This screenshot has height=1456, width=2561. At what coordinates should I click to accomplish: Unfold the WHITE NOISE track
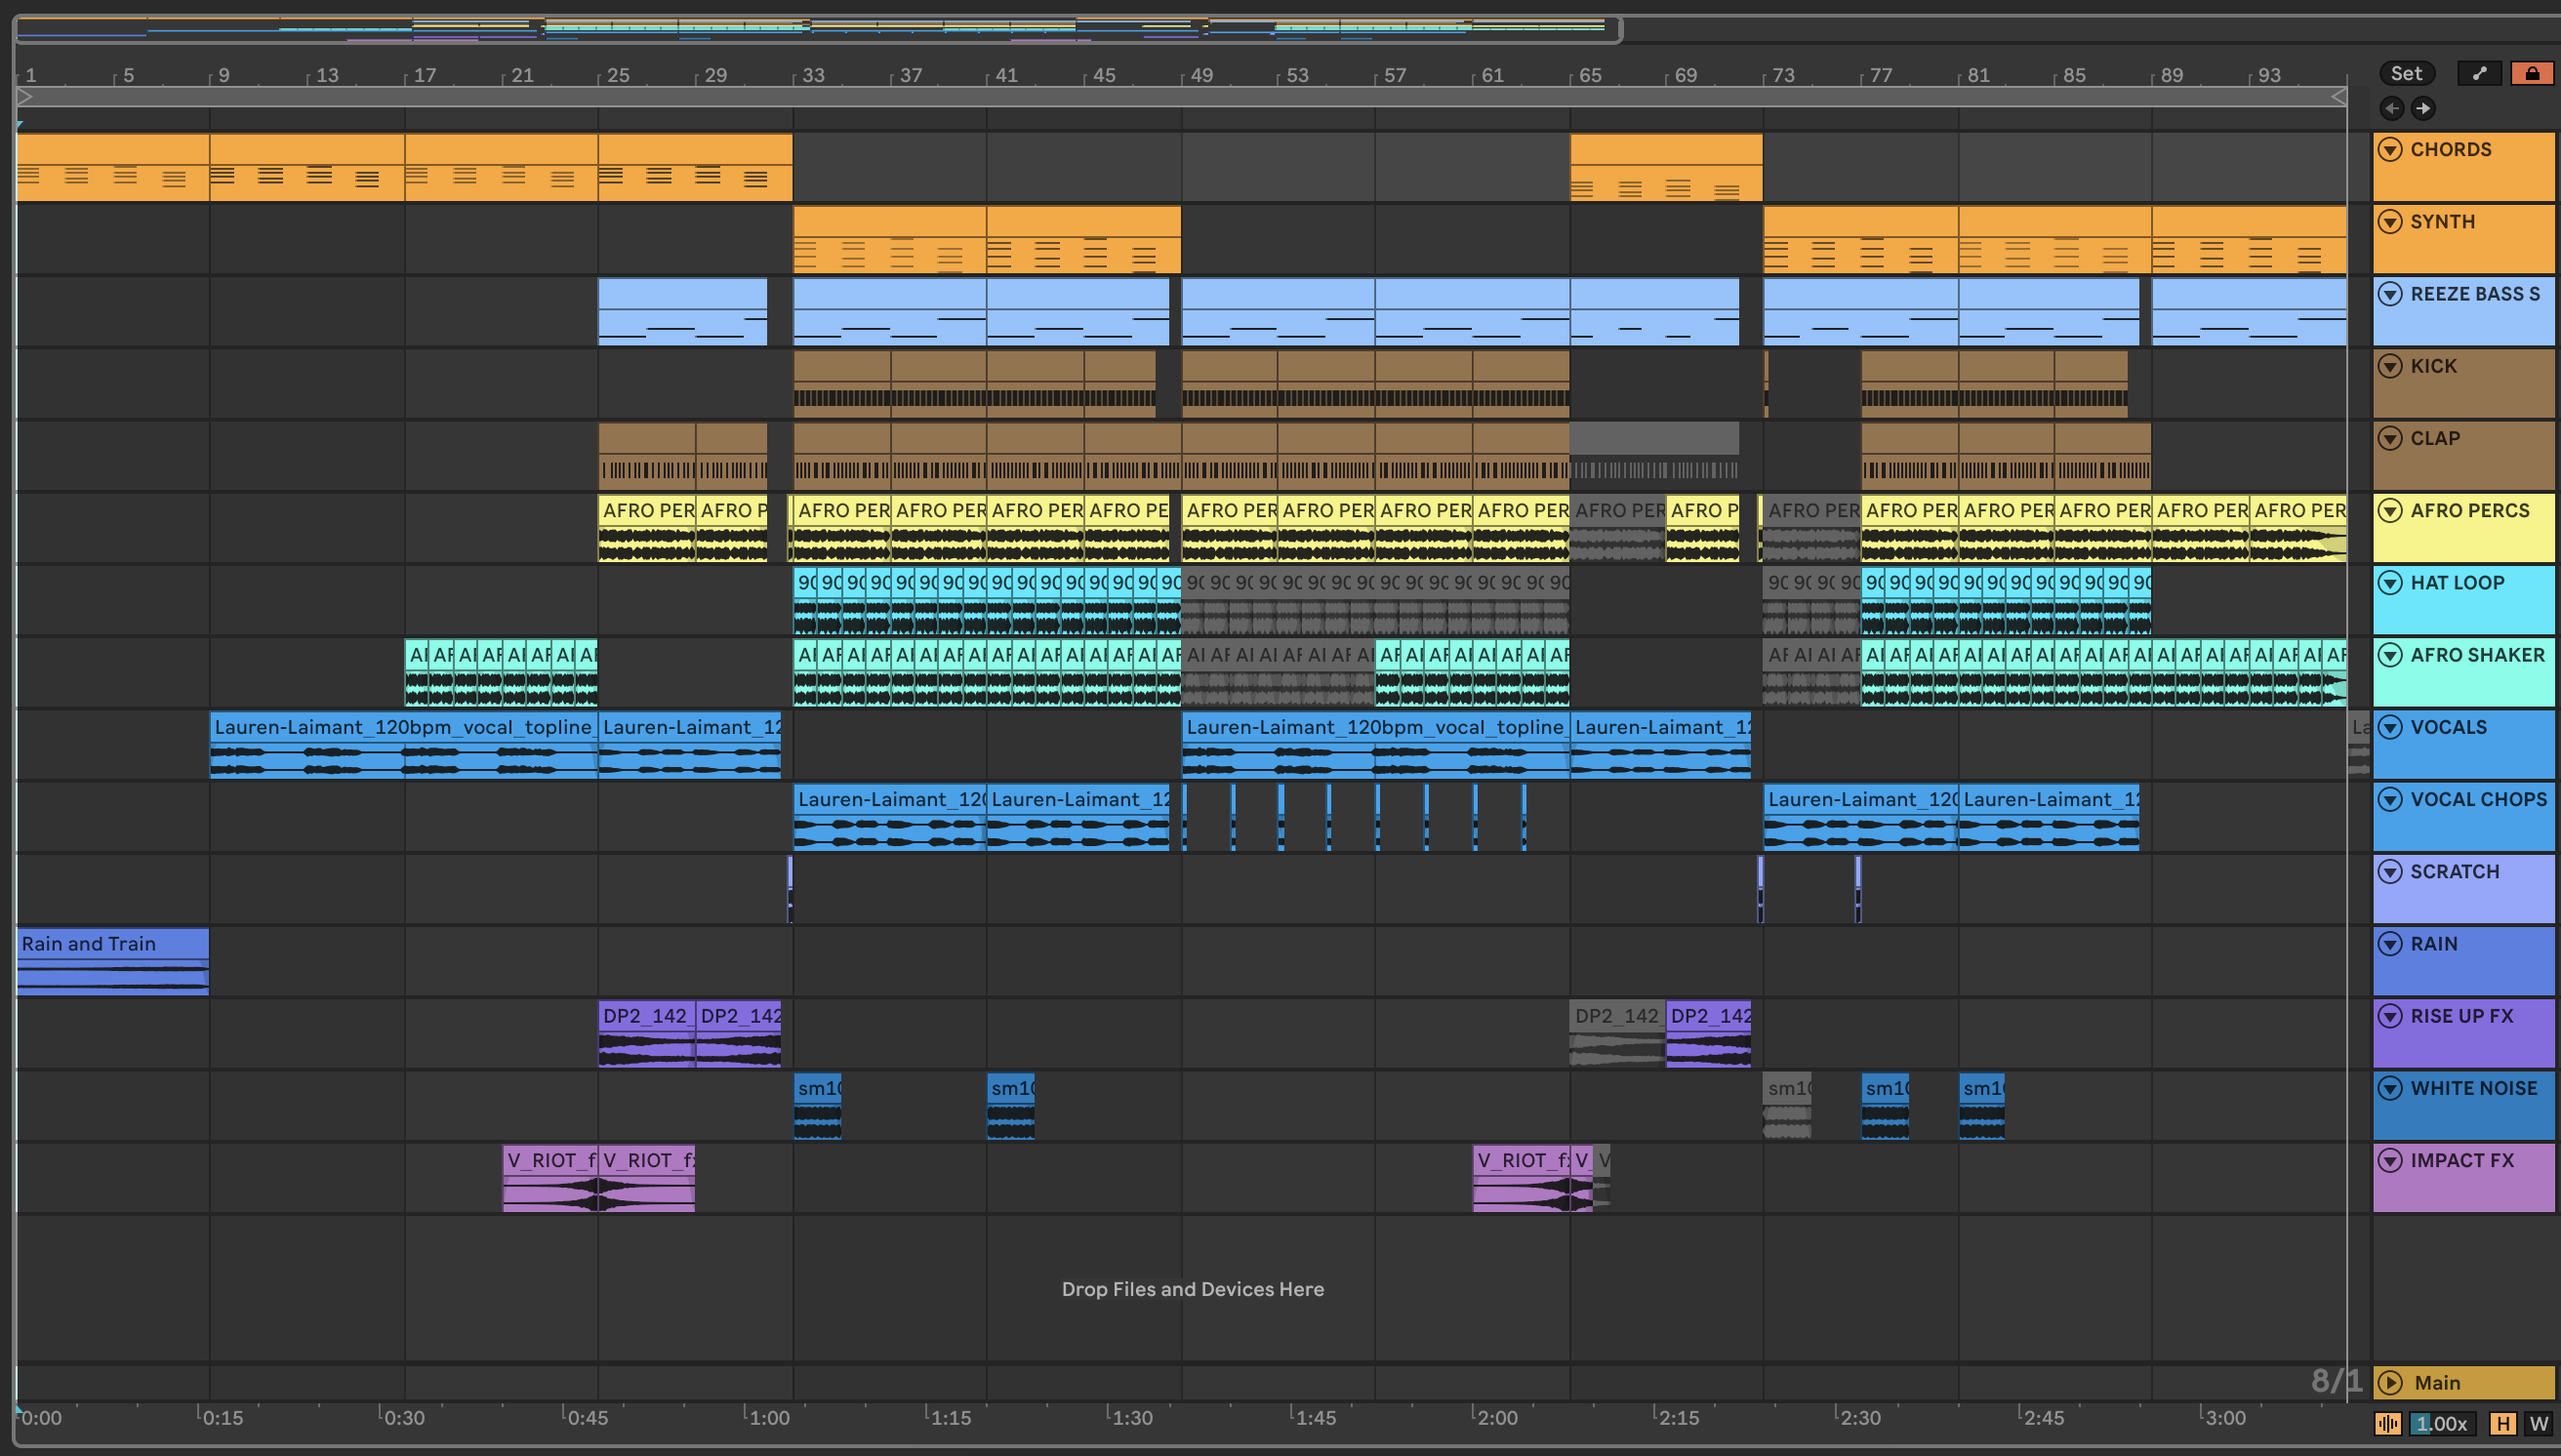pos(2390,1088)
